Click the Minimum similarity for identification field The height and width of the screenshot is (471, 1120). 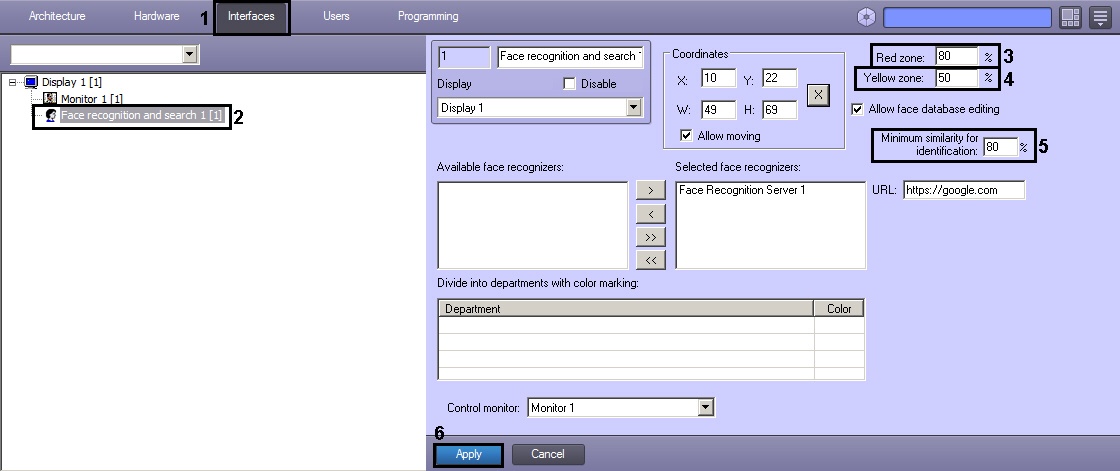click(x=1000, y=147)
